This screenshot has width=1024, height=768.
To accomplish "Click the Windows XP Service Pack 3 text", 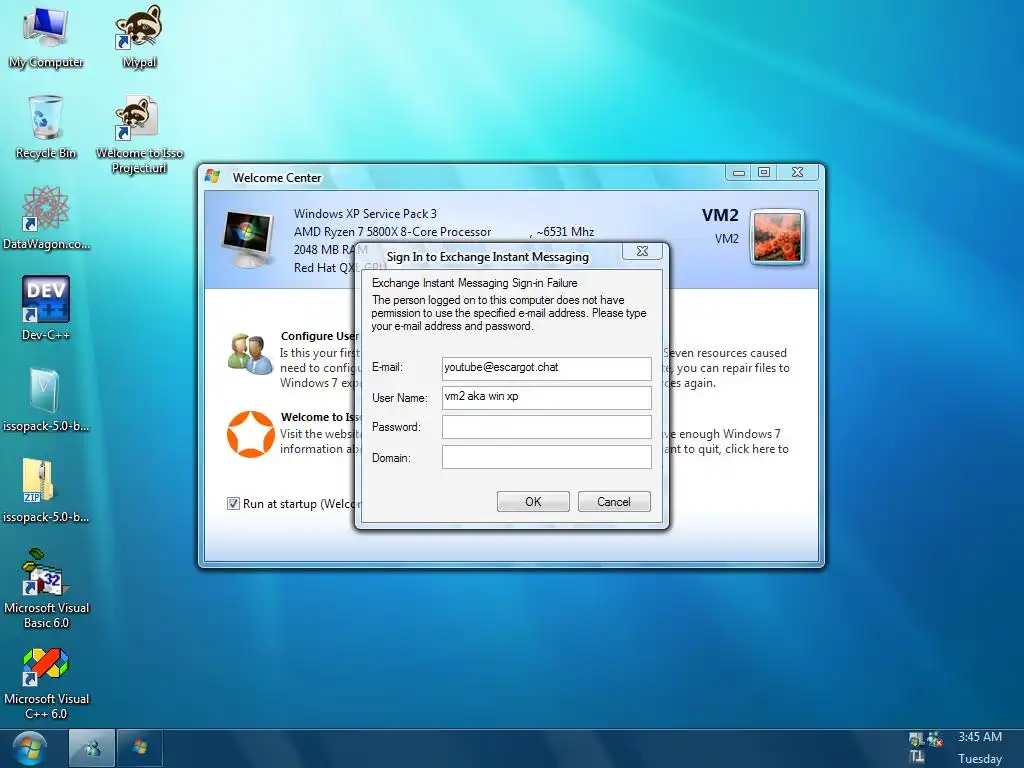I will pyautogui.click(x=365, y=214).
